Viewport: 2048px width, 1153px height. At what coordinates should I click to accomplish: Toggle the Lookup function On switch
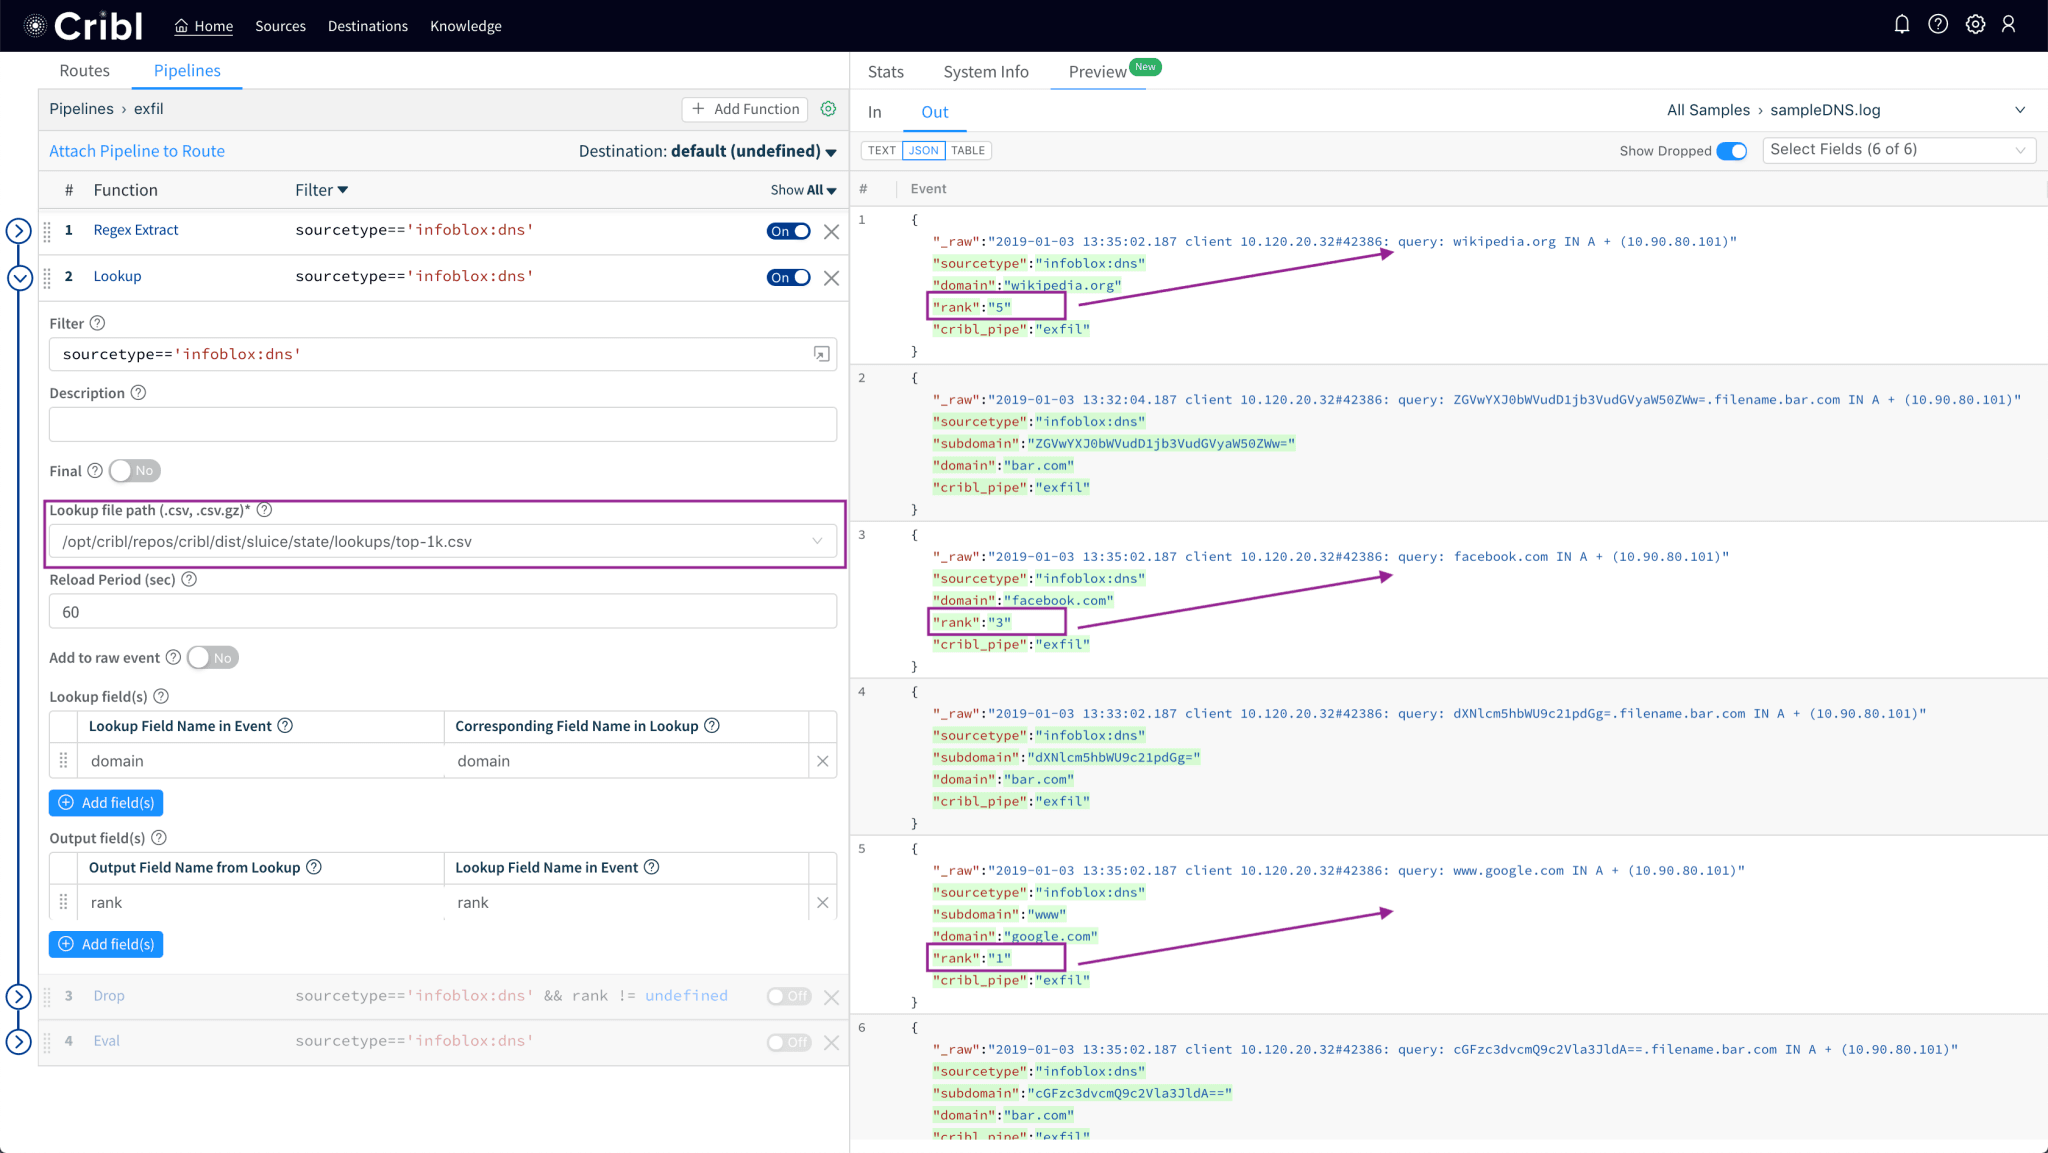[x=788, y=278]
